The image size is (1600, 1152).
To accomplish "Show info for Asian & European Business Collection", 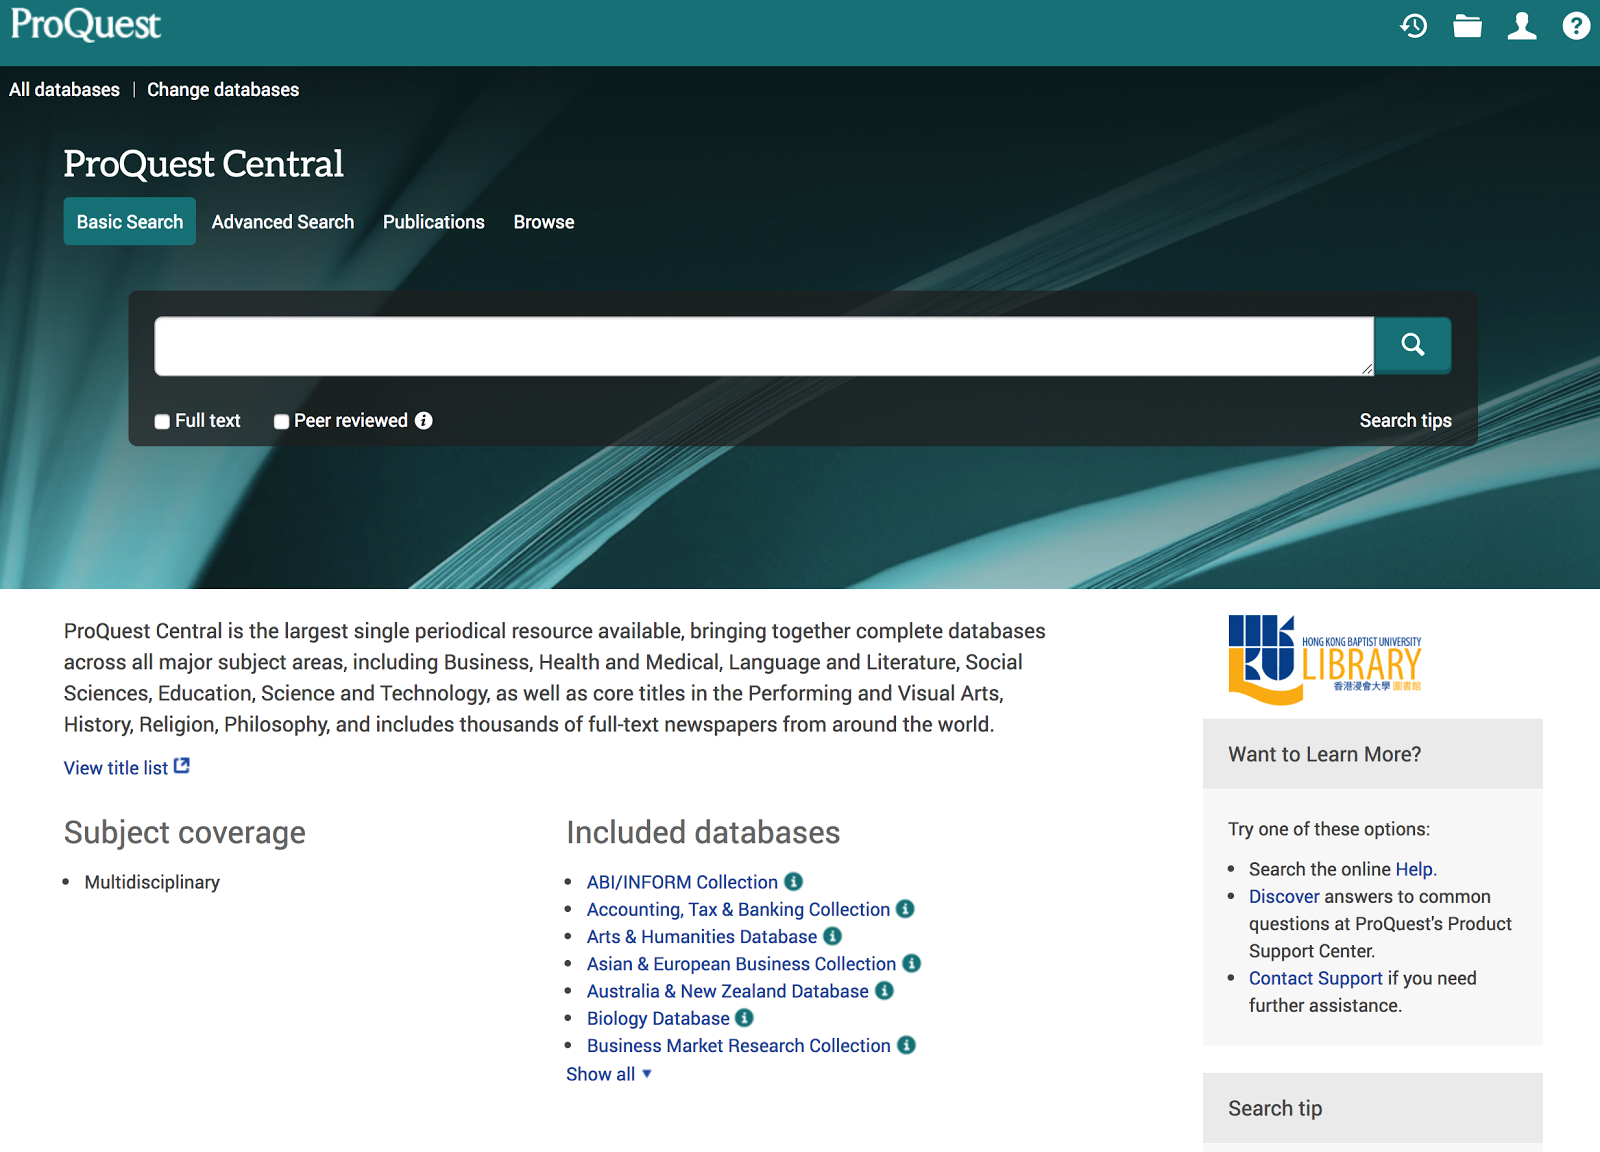I will [911, 963].
